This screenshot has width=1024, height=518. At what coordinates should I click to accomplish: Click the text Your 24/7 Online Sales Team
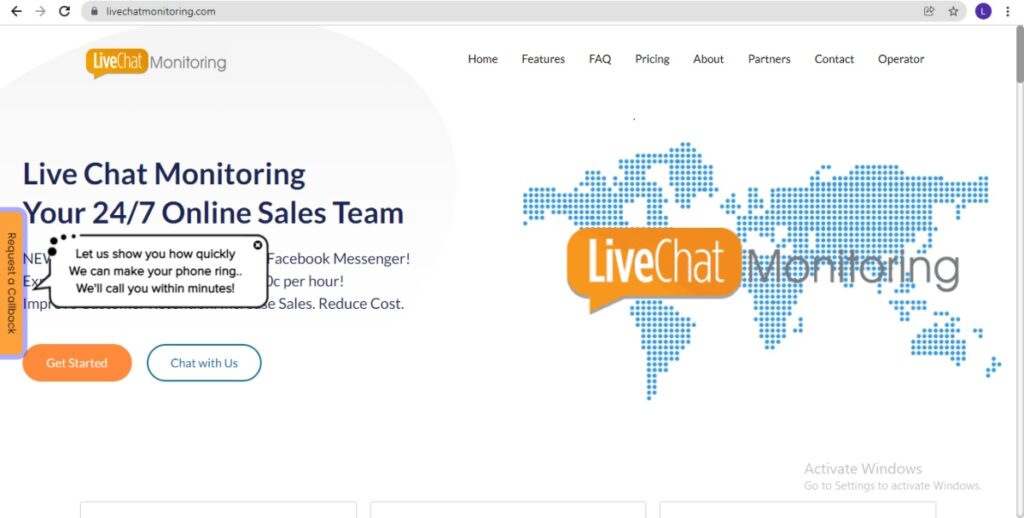pyautogui.click(x=213, y=213)
